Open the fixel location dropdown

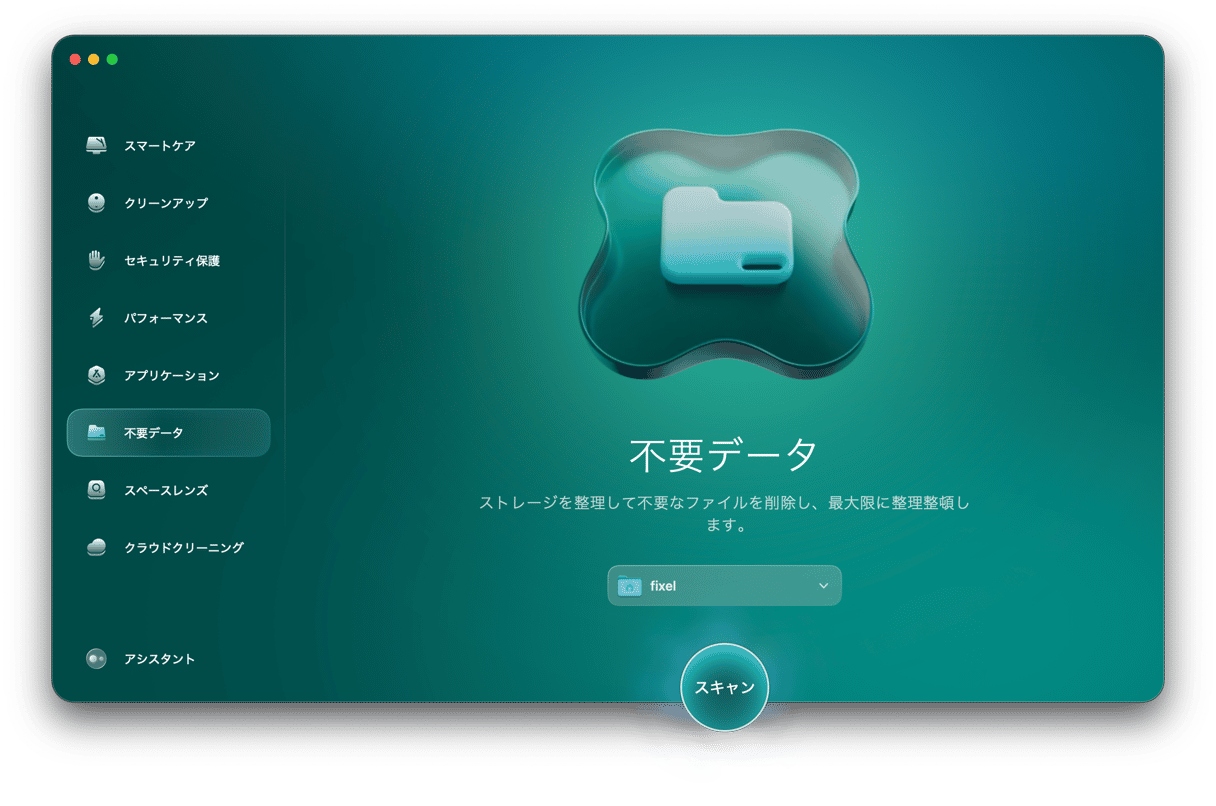(725, 586)
